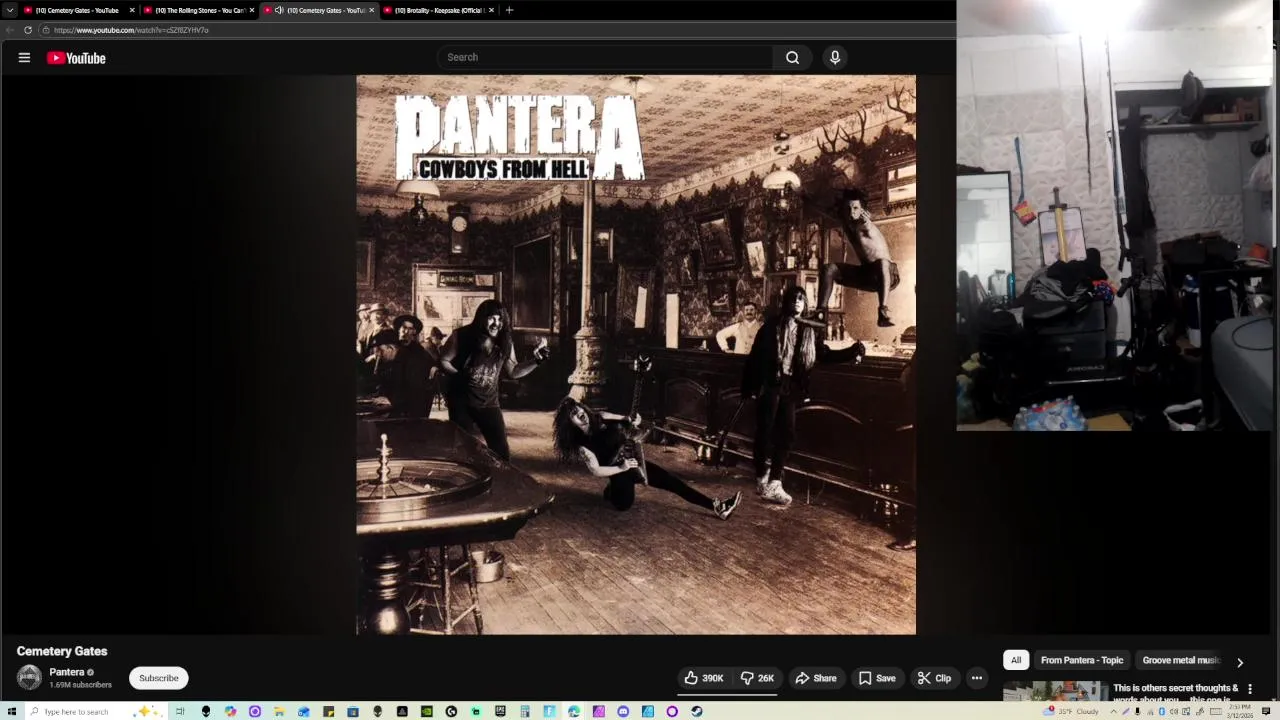Image resolution: width=1280 pixels, height=720 pixels.
Task: Open the suggested video thumbnail in sidebar
Action: [x=1056, y=691]
